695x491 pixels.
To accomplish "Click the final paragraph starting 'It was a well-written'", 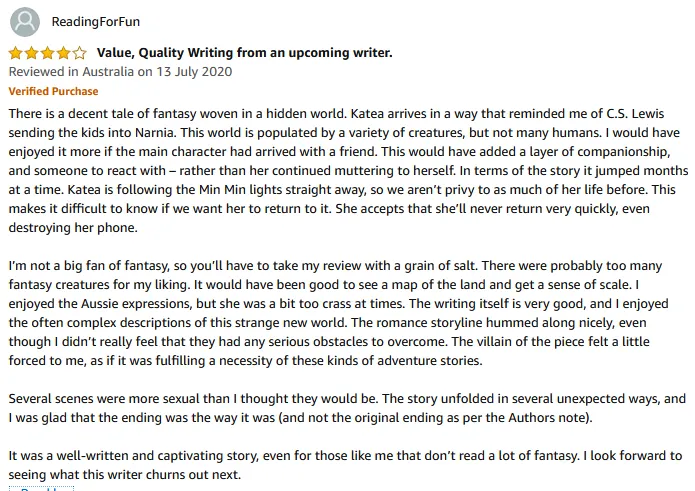I will (345, 465).
